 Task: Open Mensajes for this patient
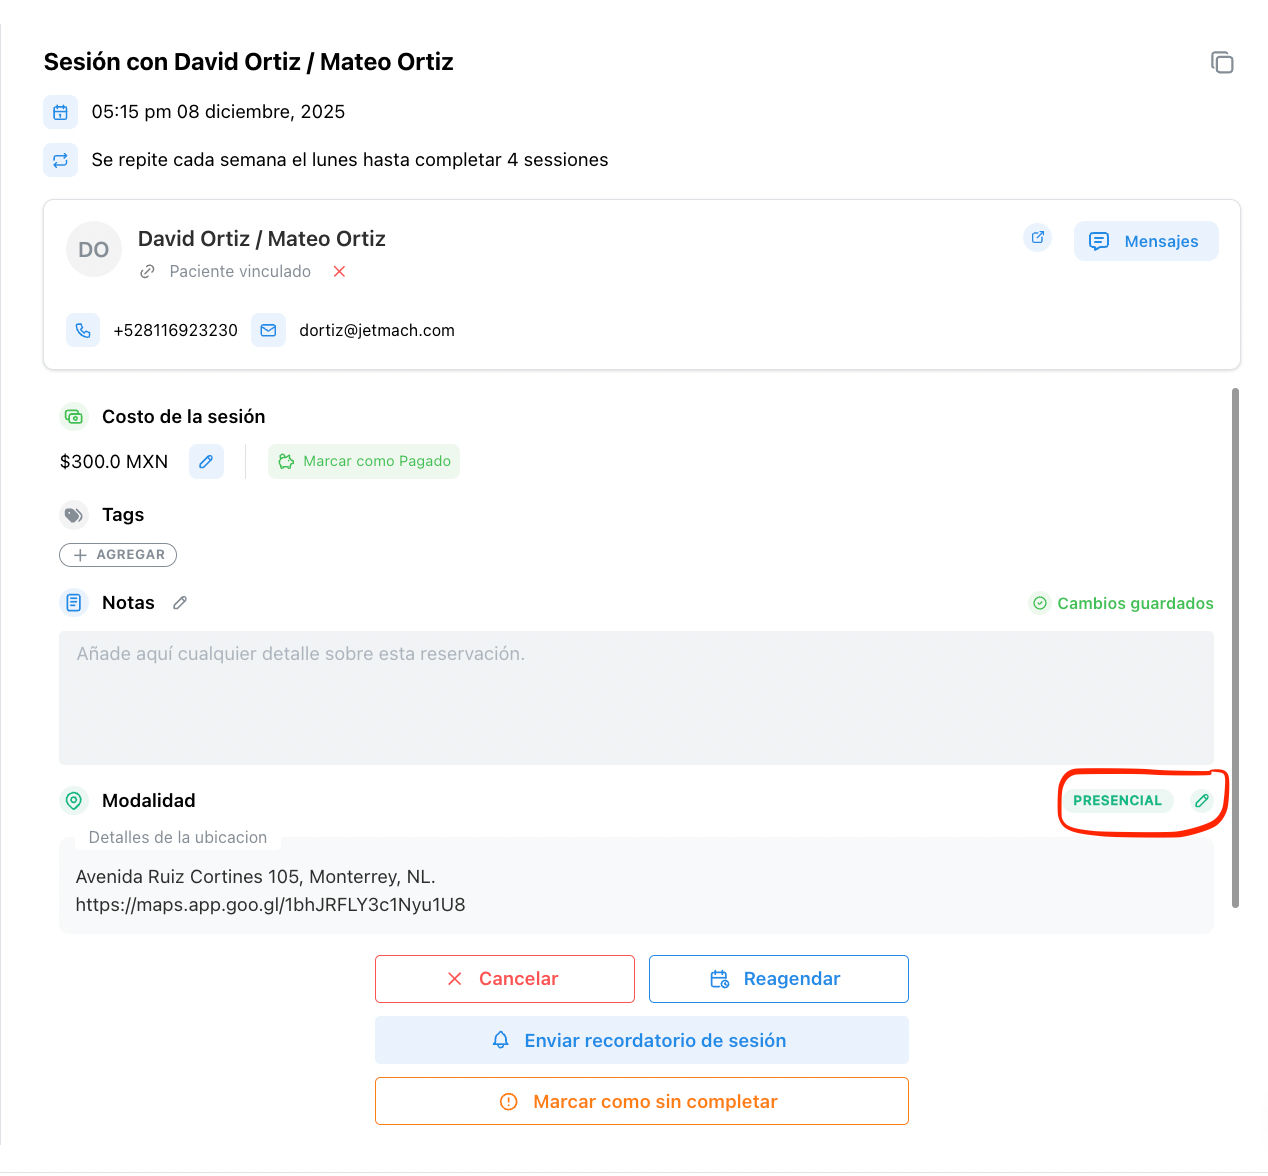point(1146,241)
